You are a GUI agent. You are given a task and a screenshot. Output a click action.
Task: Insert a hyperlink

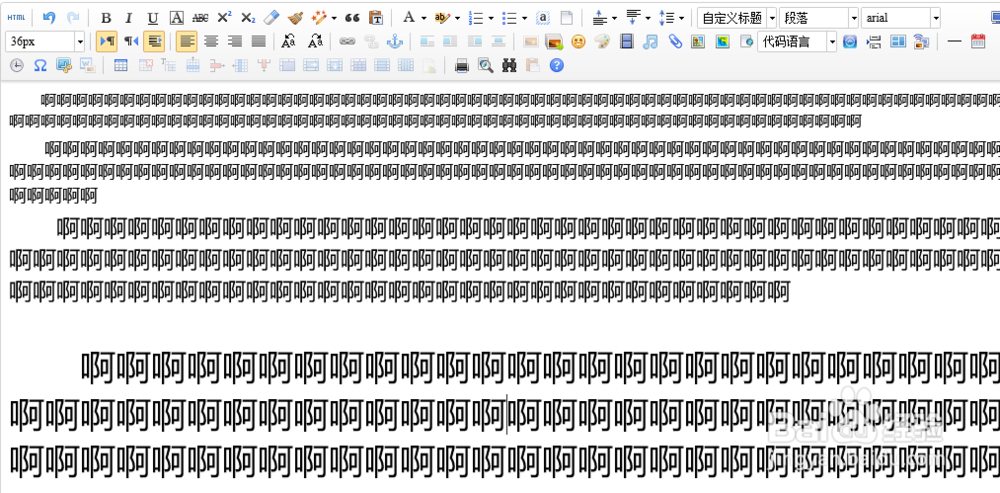pos(347,41)
